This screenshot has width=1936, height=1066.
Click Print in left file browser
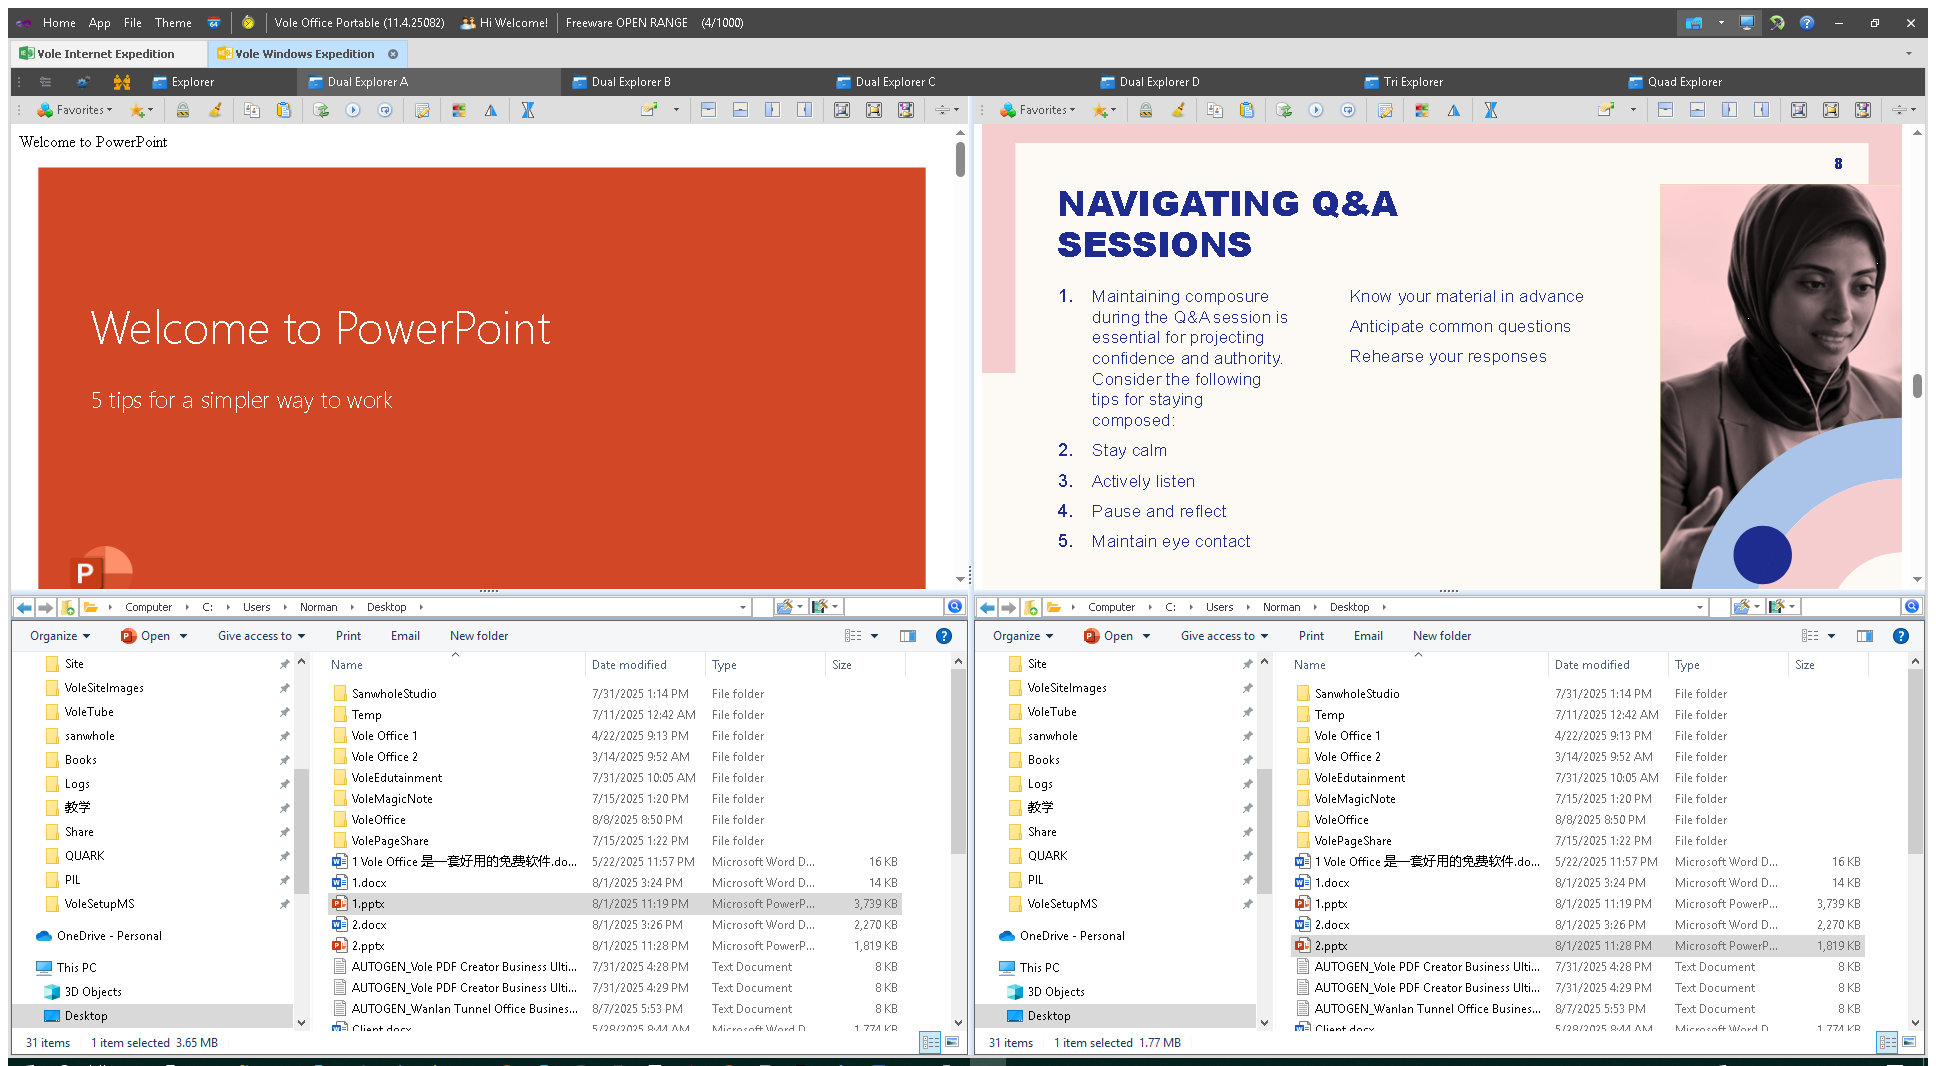click(x=348, y=636)
